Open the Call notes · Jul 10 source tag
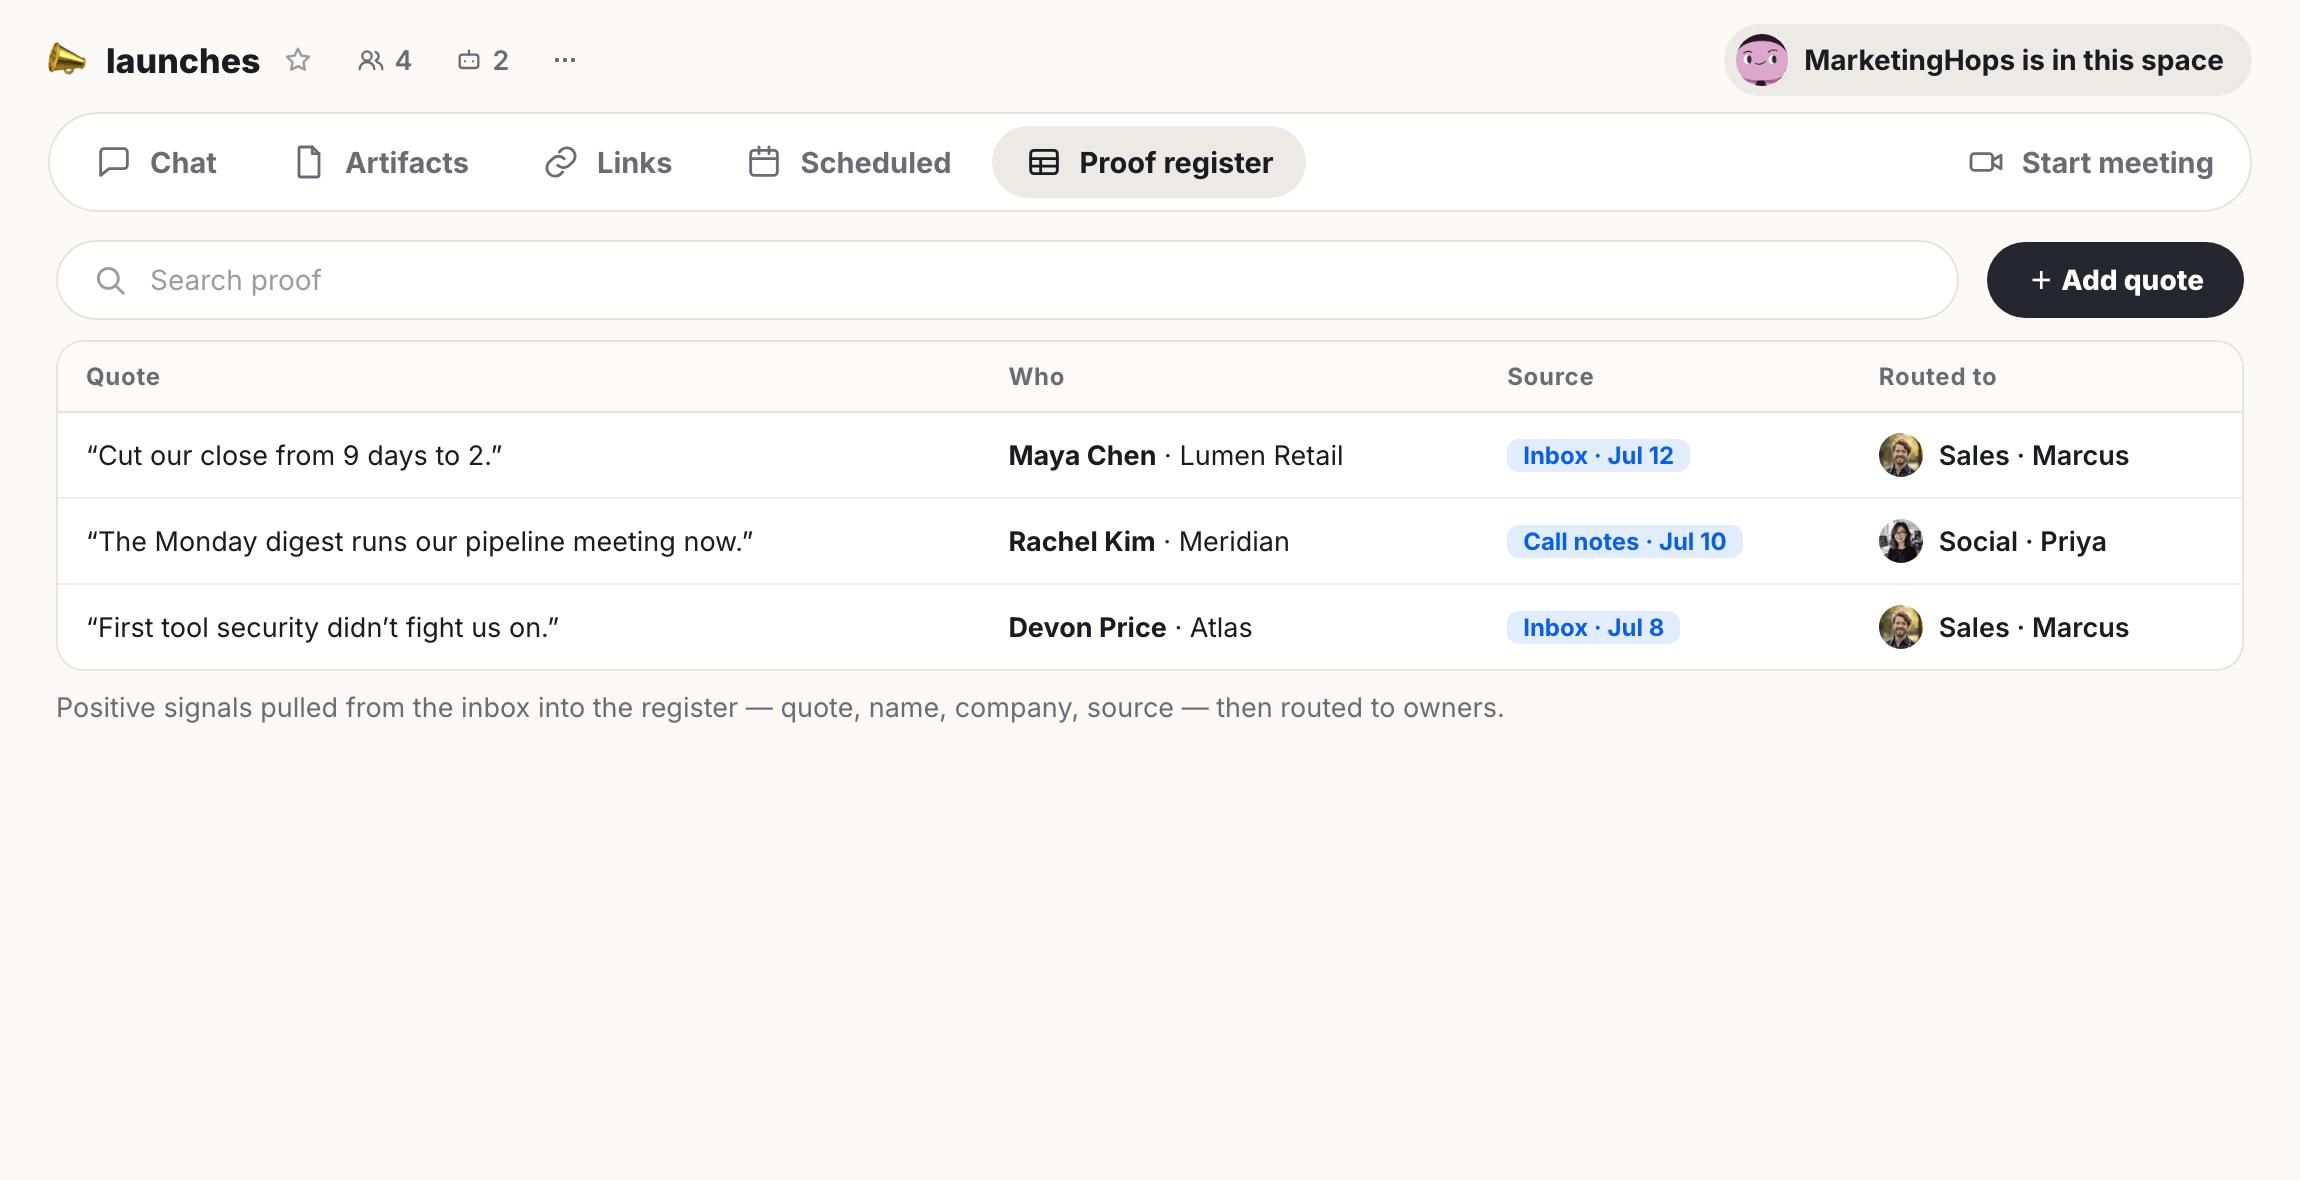The image size is (2300, 1180). (1624, 541)
